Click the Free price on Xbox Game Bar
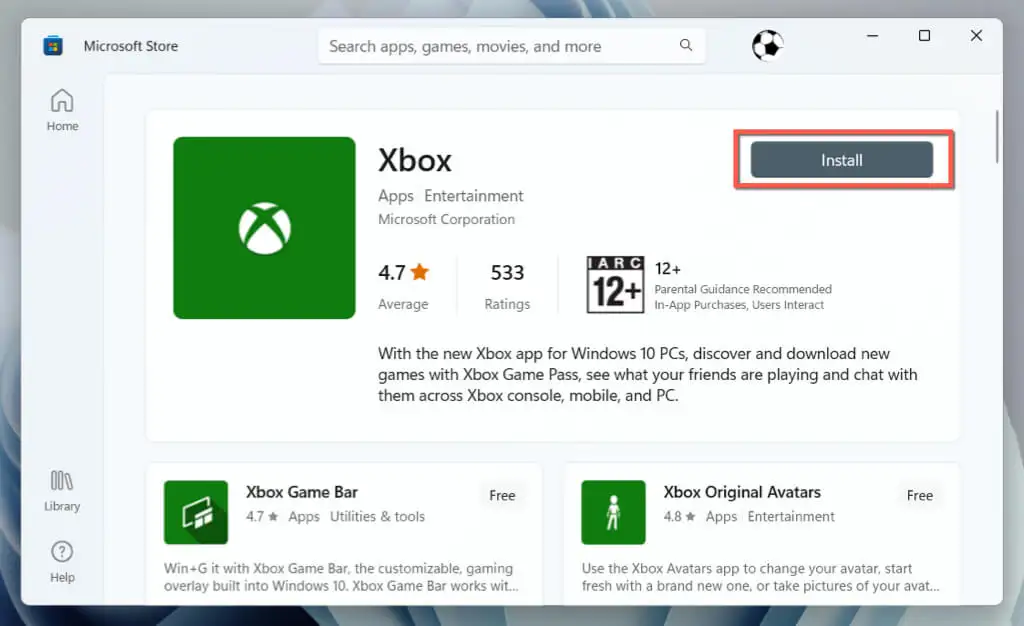This screenshot has width=1024, height=626. tap(502, 495)
